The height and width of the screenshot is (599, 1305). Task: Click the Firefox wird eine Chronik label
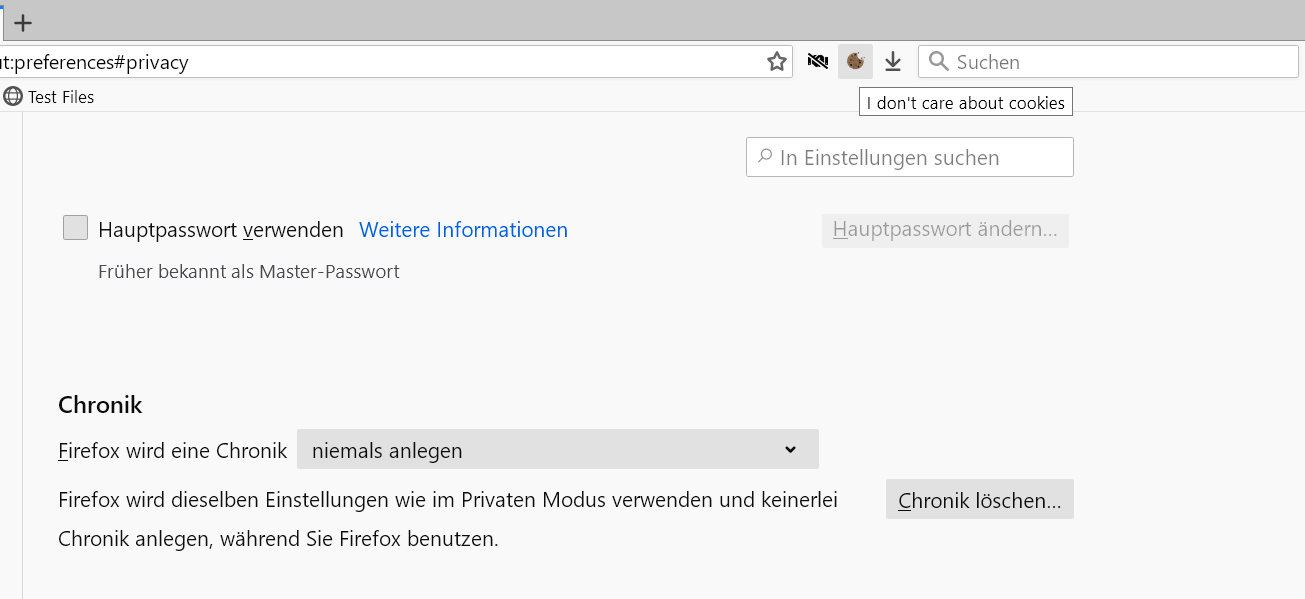click(173, 451)
